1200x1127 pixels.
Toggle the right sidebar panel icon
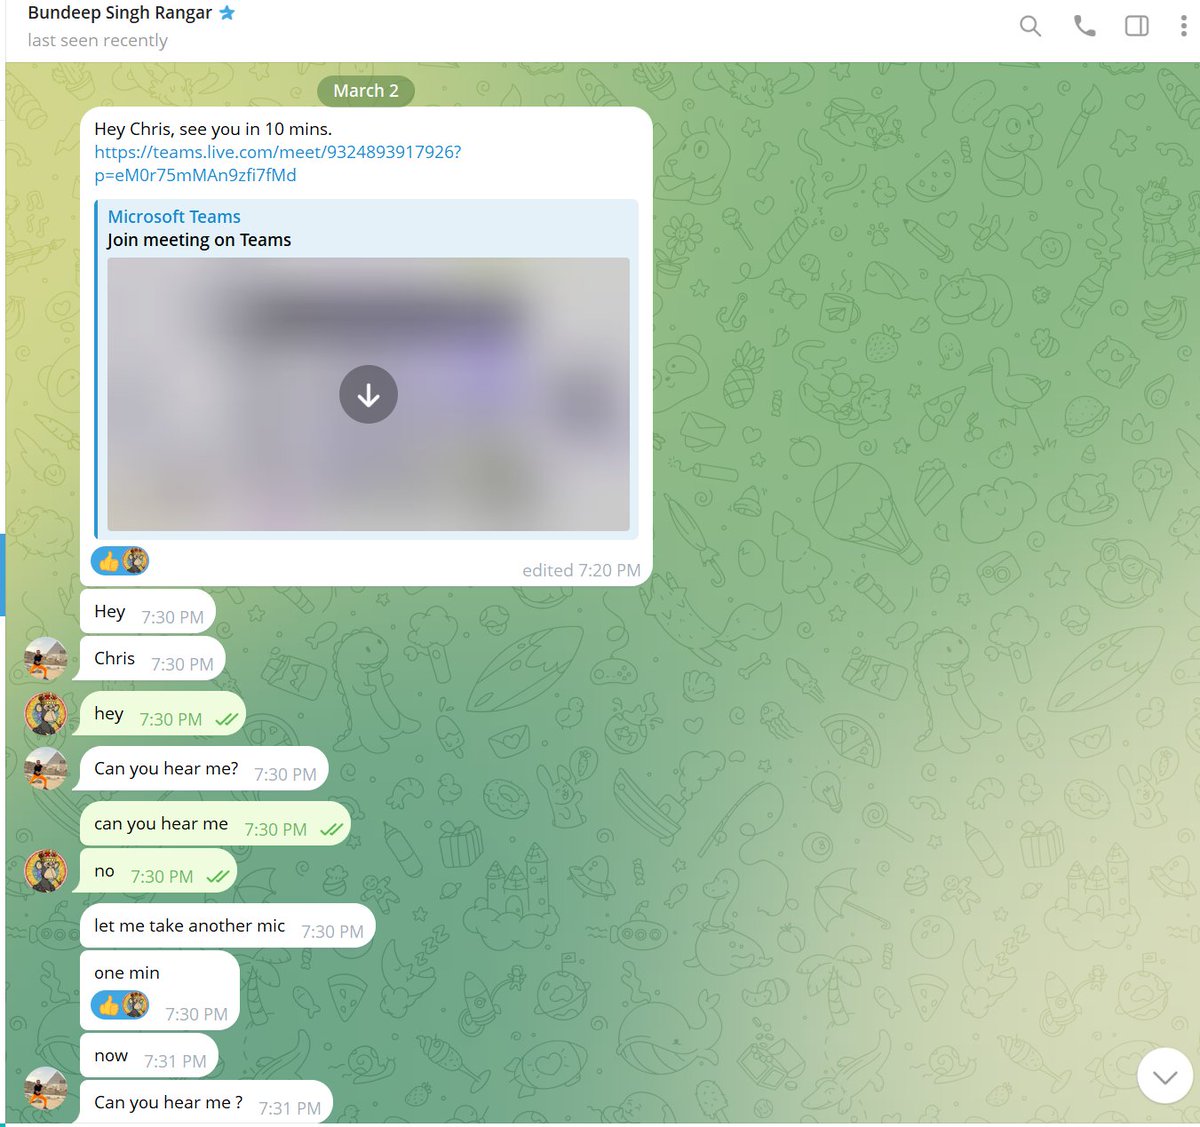tap(1137, 26)
